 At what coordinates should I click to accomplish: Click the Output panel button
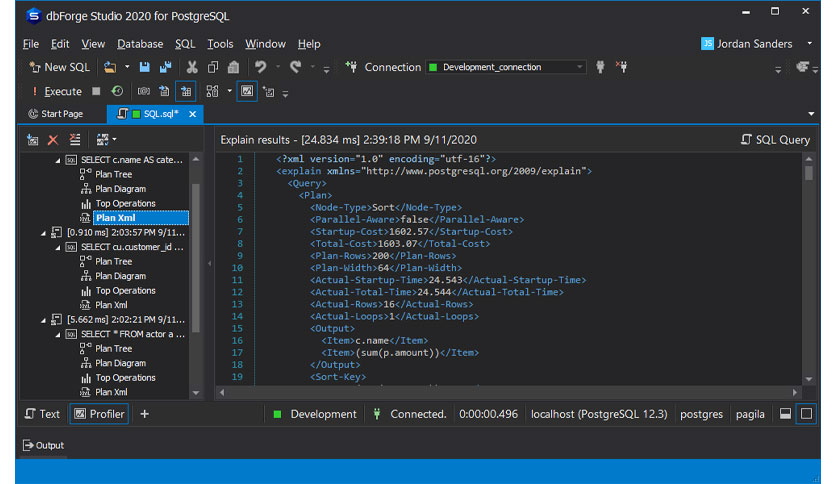43,445
